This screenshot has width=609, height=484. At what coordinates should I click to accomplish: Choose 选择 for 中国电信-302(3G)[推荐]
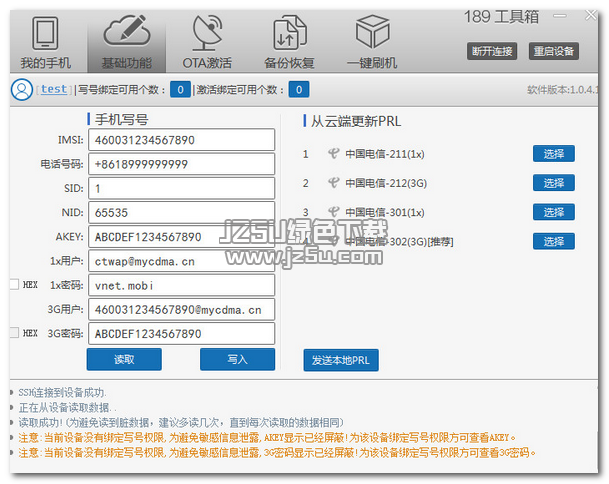pyautogui.click(x=553, y=242)
